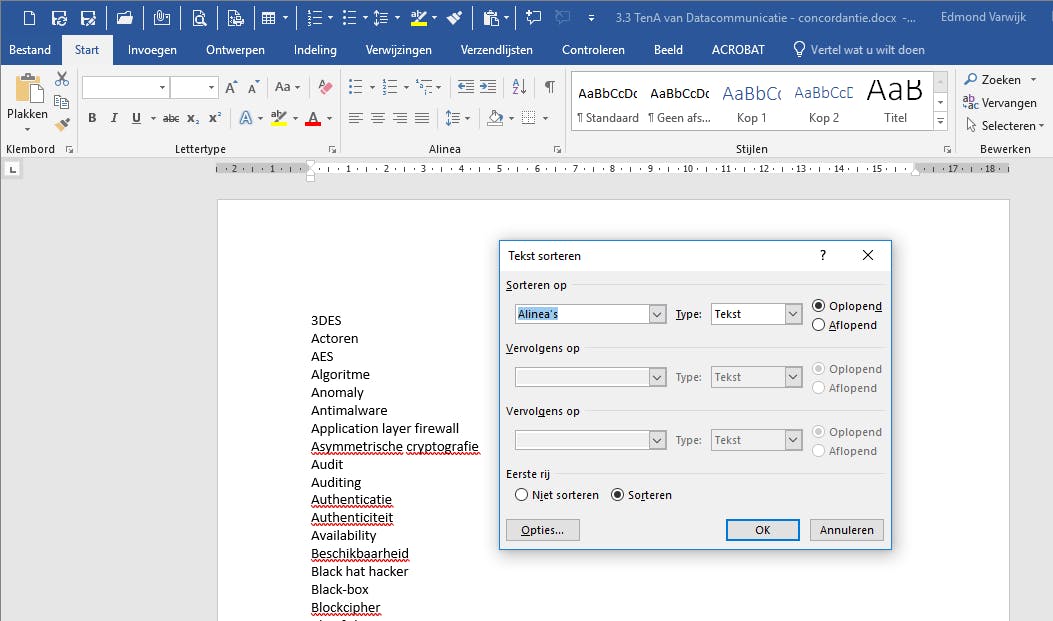Viewport: 1053px width, 621px height.
Task: Select Niet sorteren under Eerste rij
Action: [x=521, y=495]
